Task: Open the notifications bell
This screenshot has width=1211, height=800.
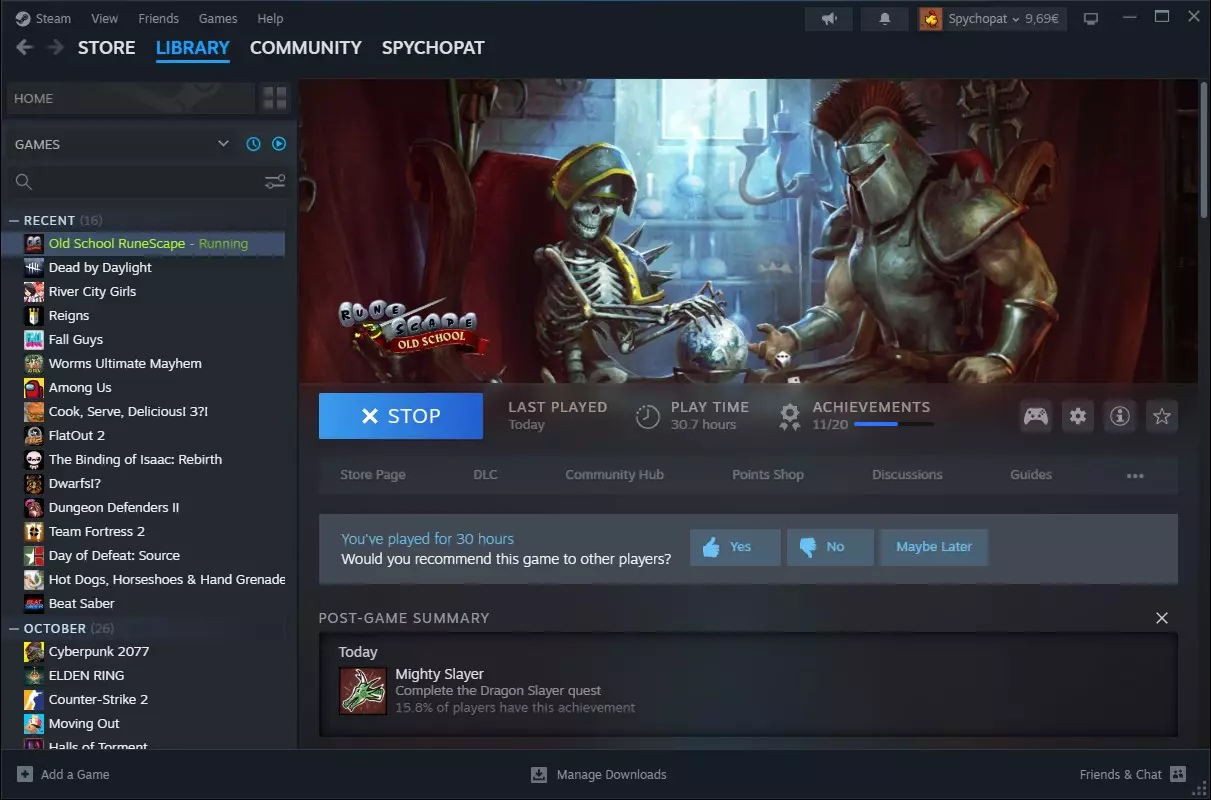Action: (885, 19)
